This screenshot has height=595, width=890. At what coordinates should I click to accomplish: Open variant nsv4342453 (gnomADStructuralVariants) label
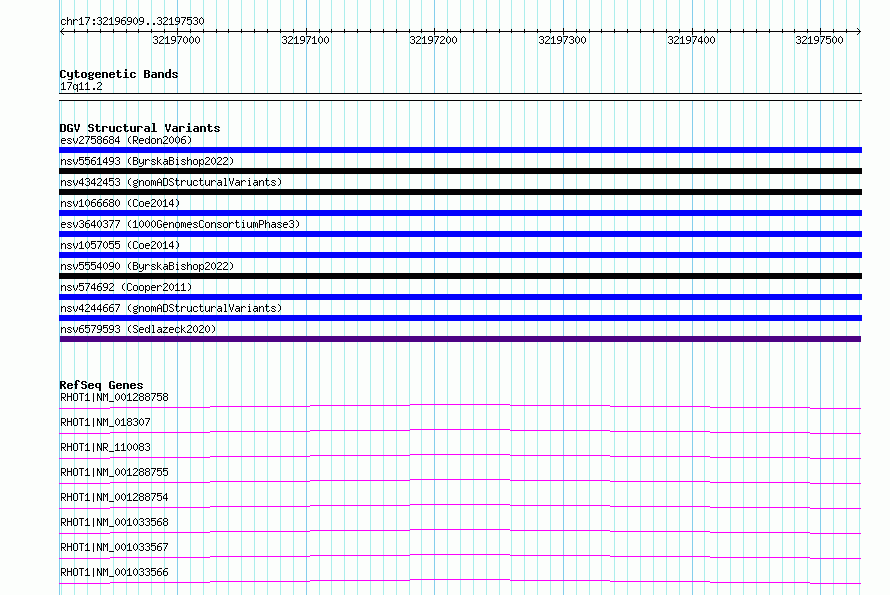171,182
